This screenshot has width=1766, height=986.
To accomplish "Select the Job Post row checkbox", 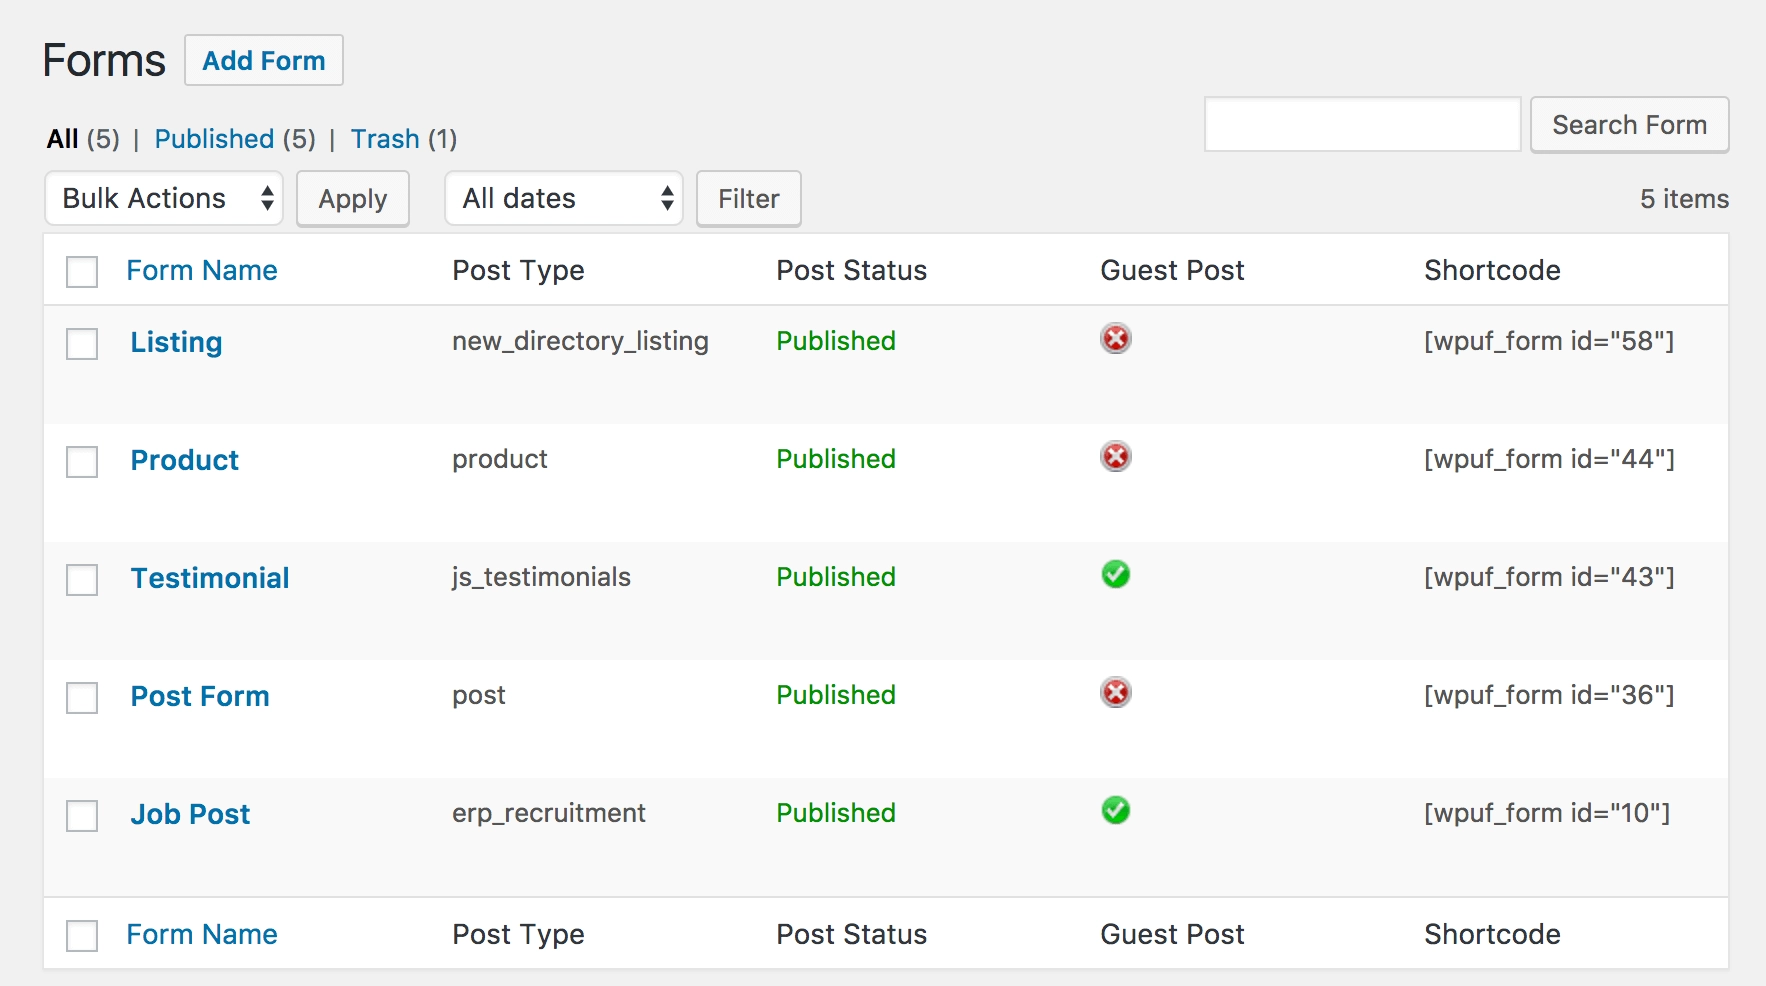I will [x=82, y=816].
